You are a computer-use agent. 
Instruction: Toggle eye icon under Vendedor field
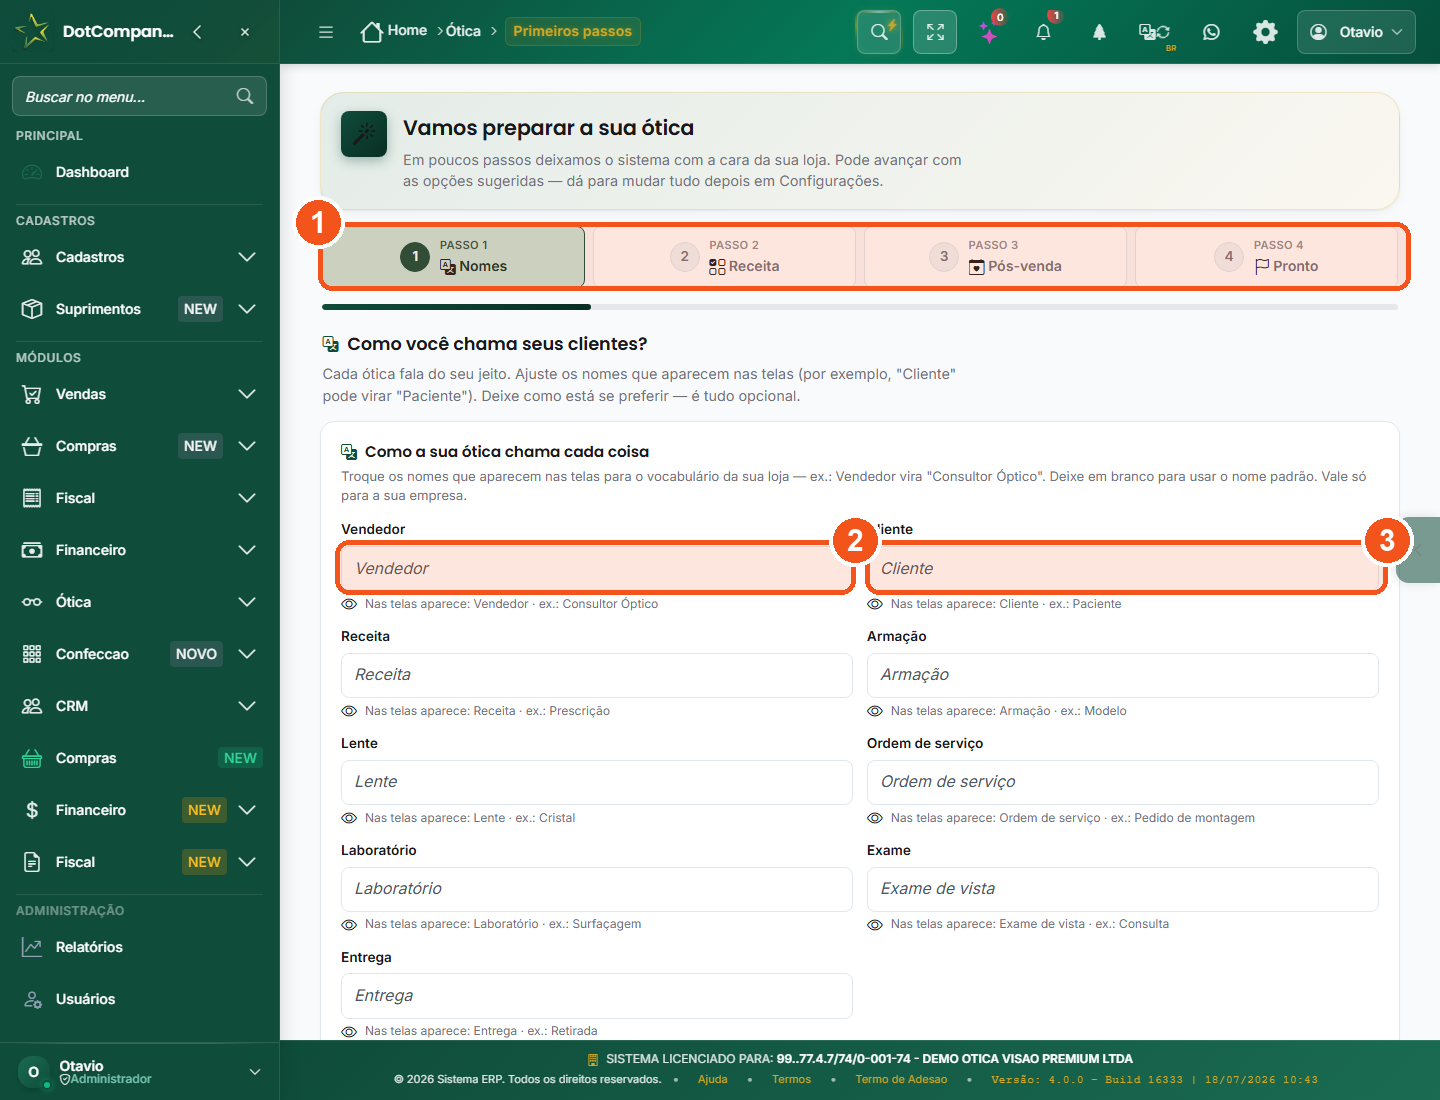tap(349, 604)
